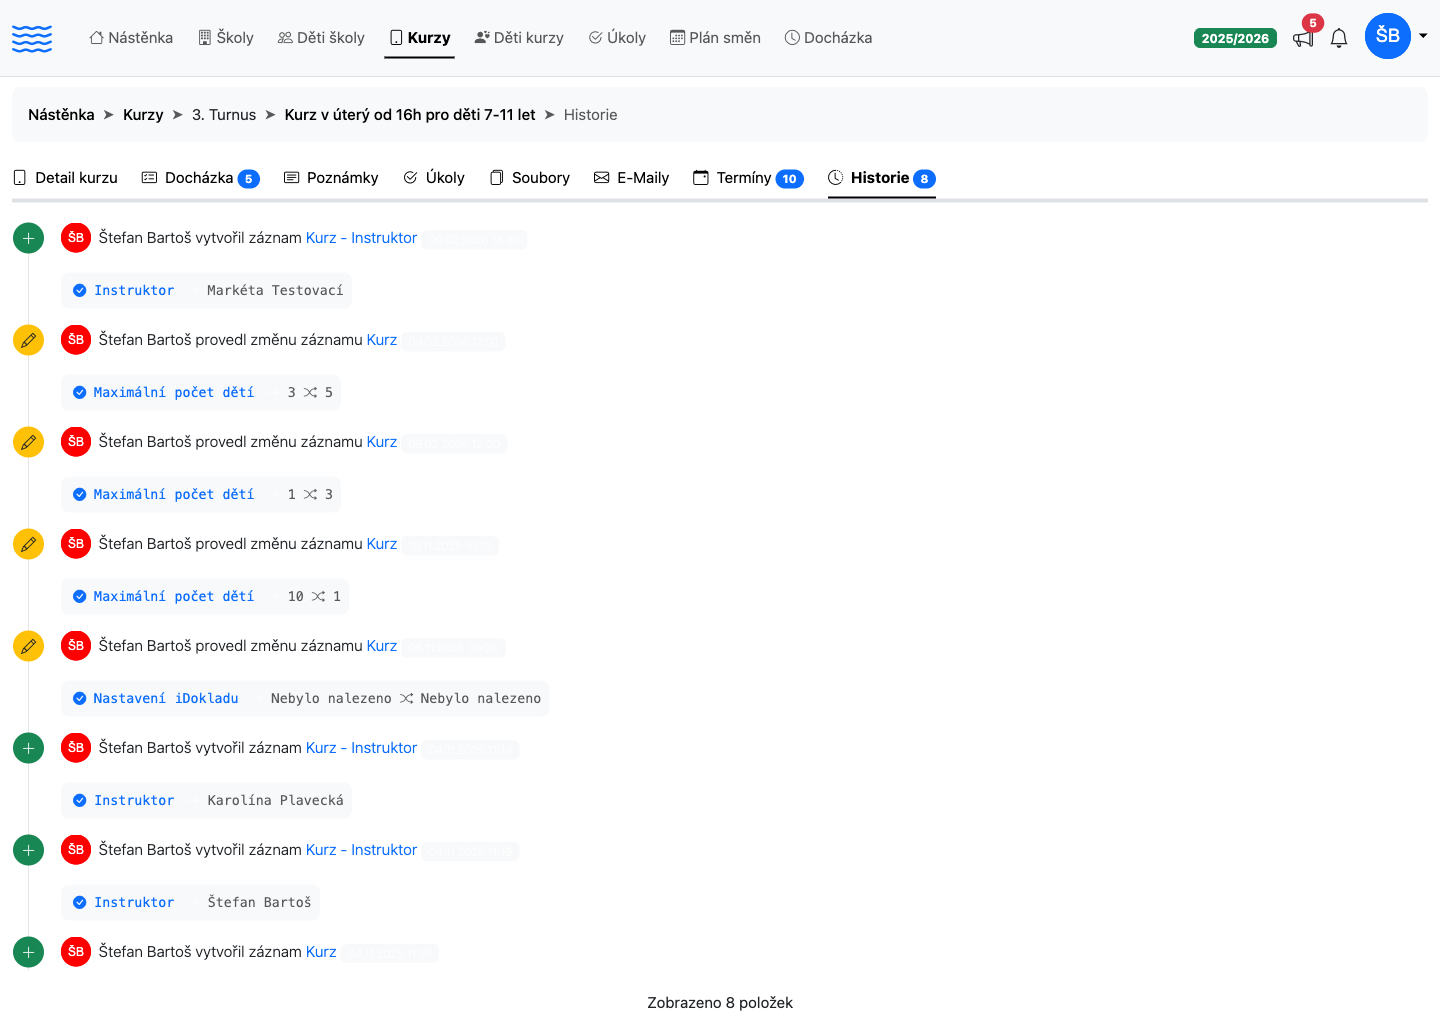Click check icon beside Instruktor Markéta Testovací
1440x1029 pixels.
(80, 291)
